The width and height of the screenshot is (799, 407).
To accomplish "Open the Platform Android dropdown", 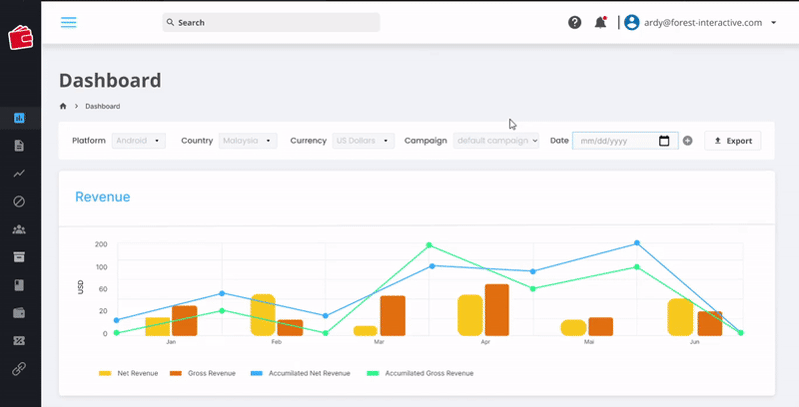I will pyautogui.click(x=139, y=141).
